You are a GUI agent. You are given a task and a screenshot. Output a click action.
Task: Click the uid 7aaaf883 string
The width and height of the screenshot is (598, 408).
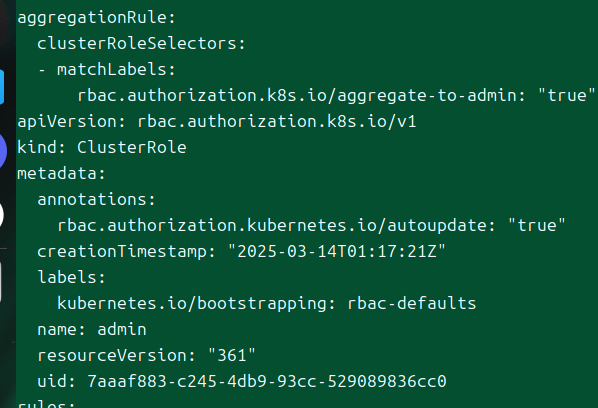[267, 381]
